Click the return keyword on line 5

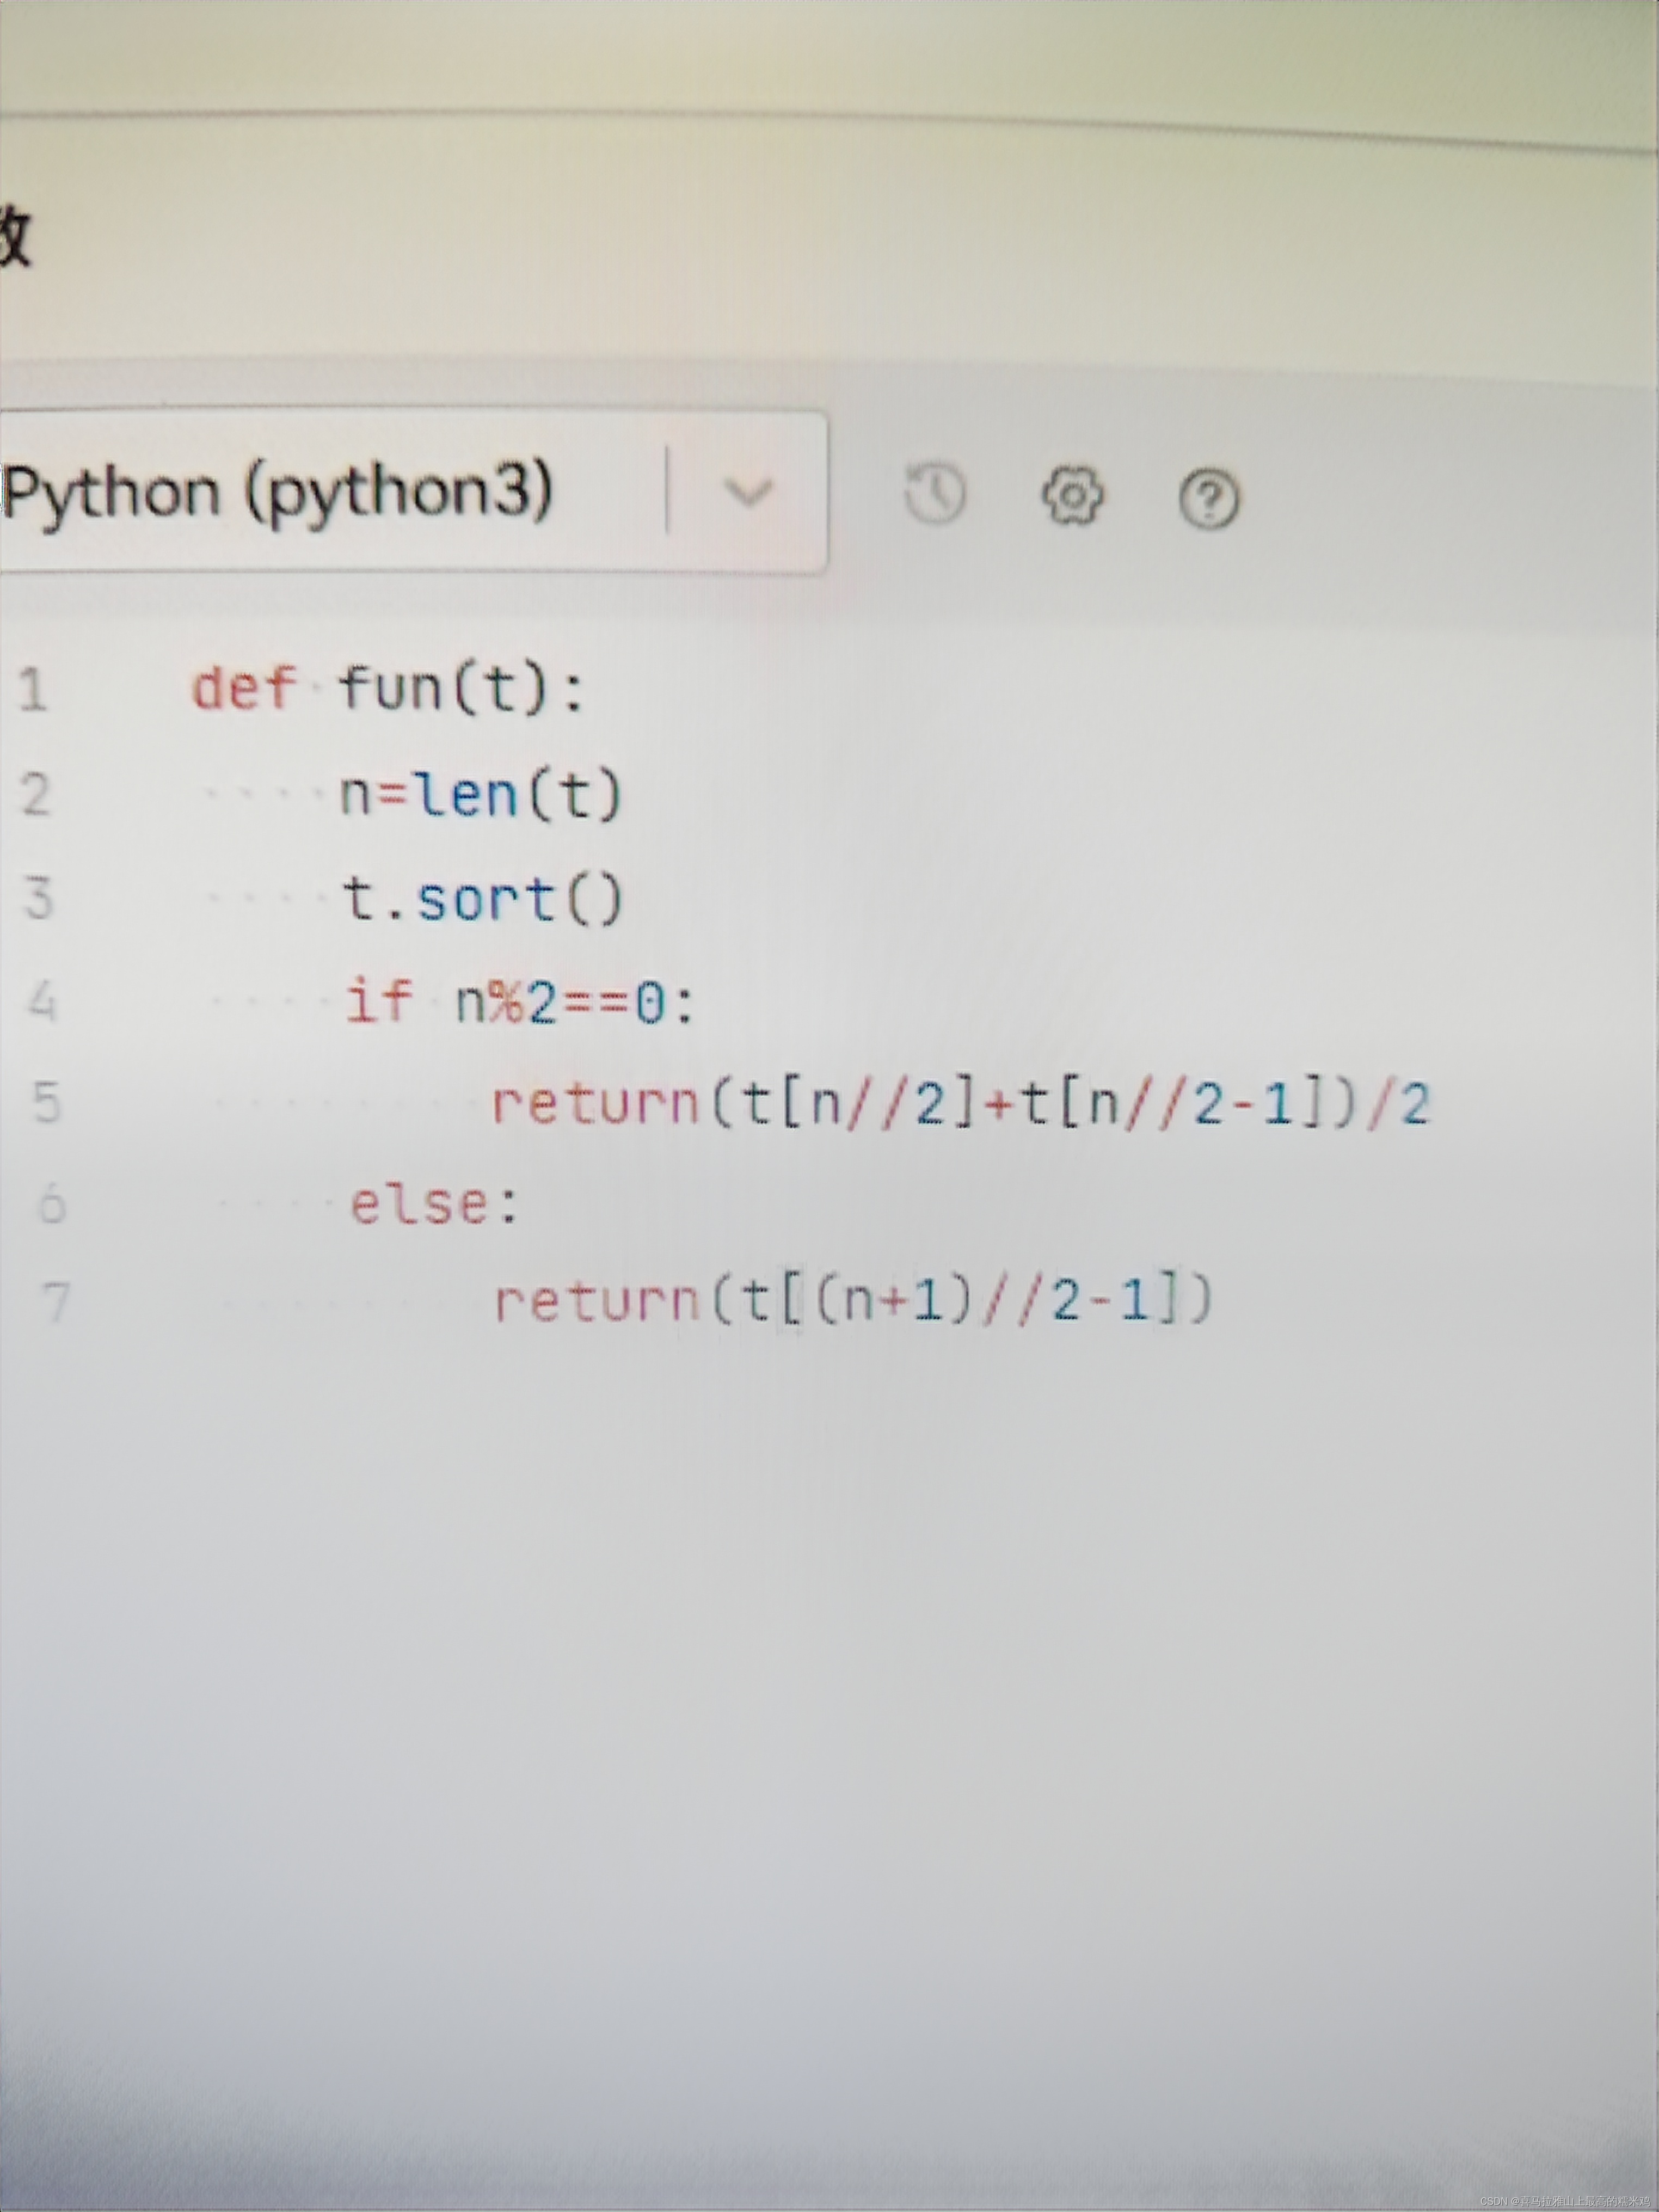595,1103
